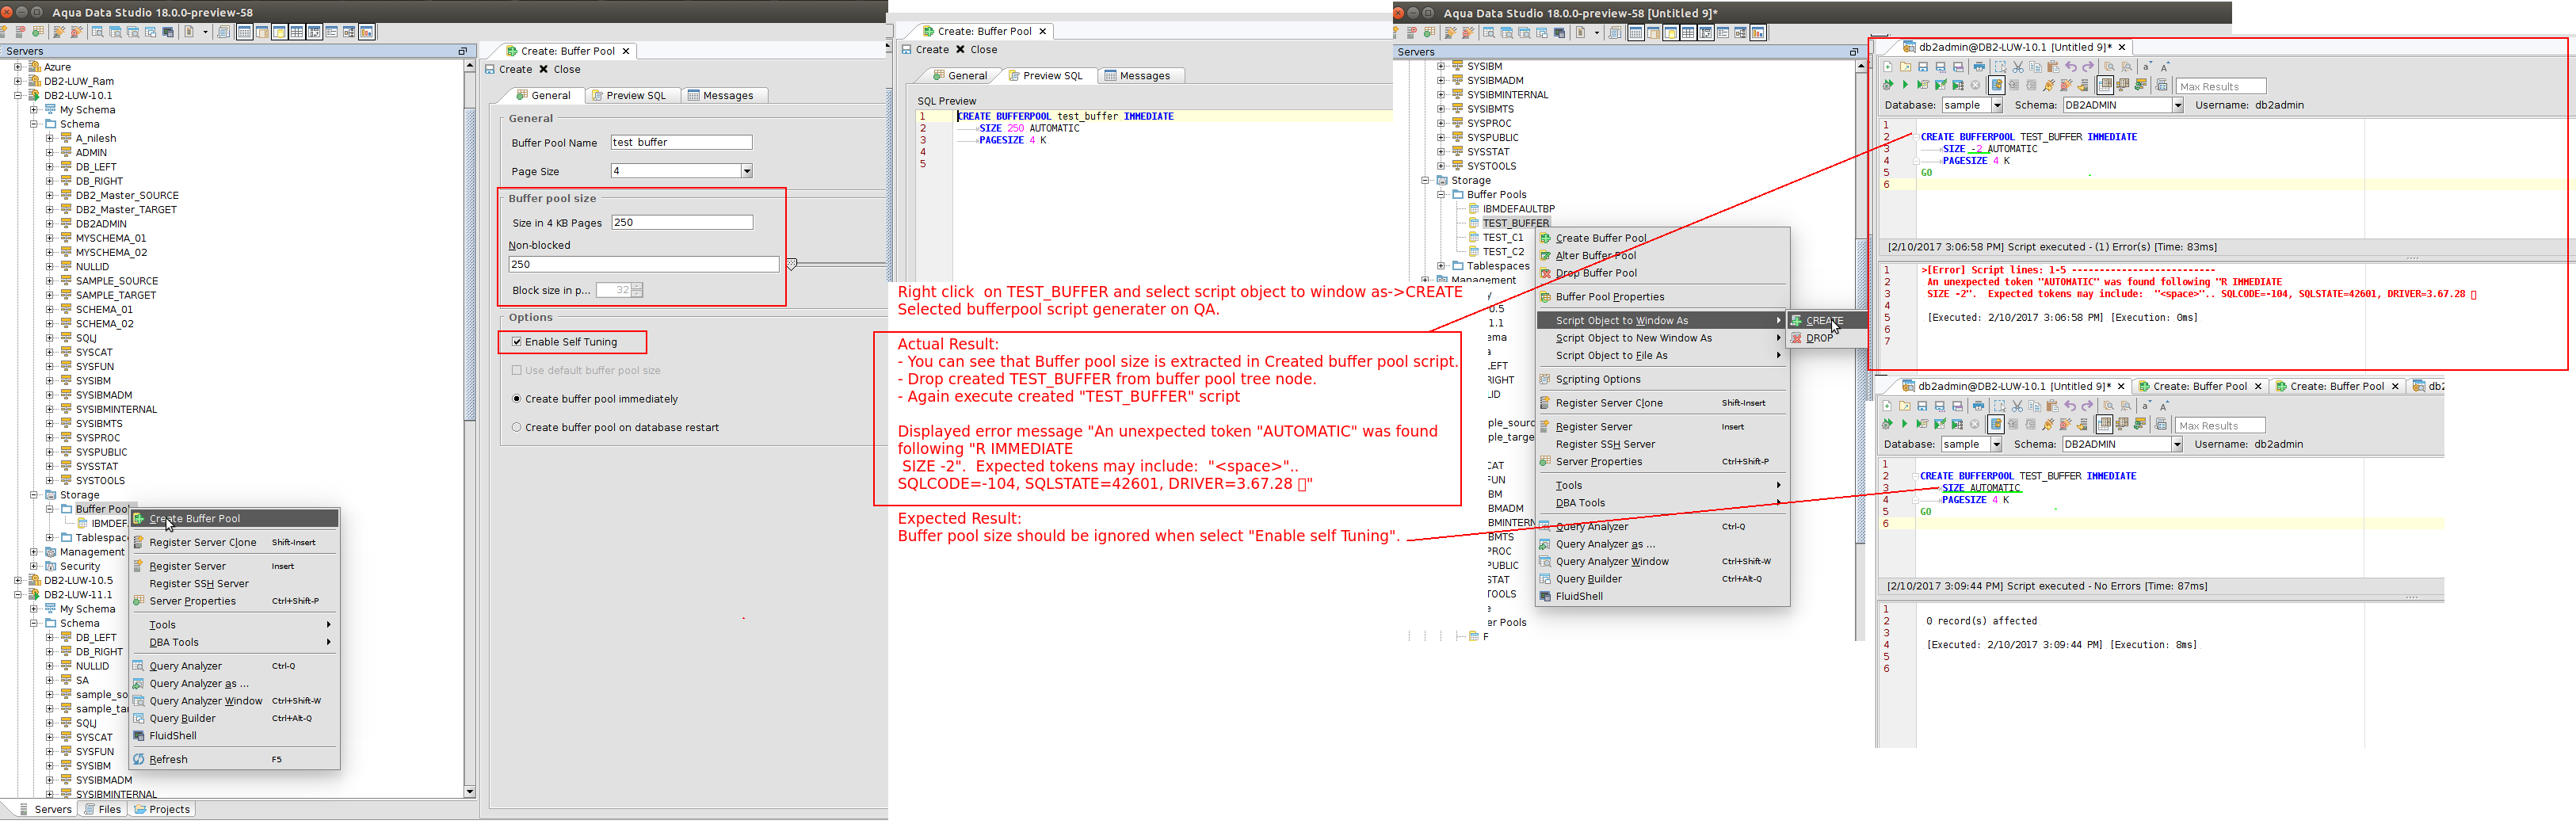Click Cut scissors icon in No Errors query window
Screen dimensions: 2576x828
click(x=2017, y=406)
